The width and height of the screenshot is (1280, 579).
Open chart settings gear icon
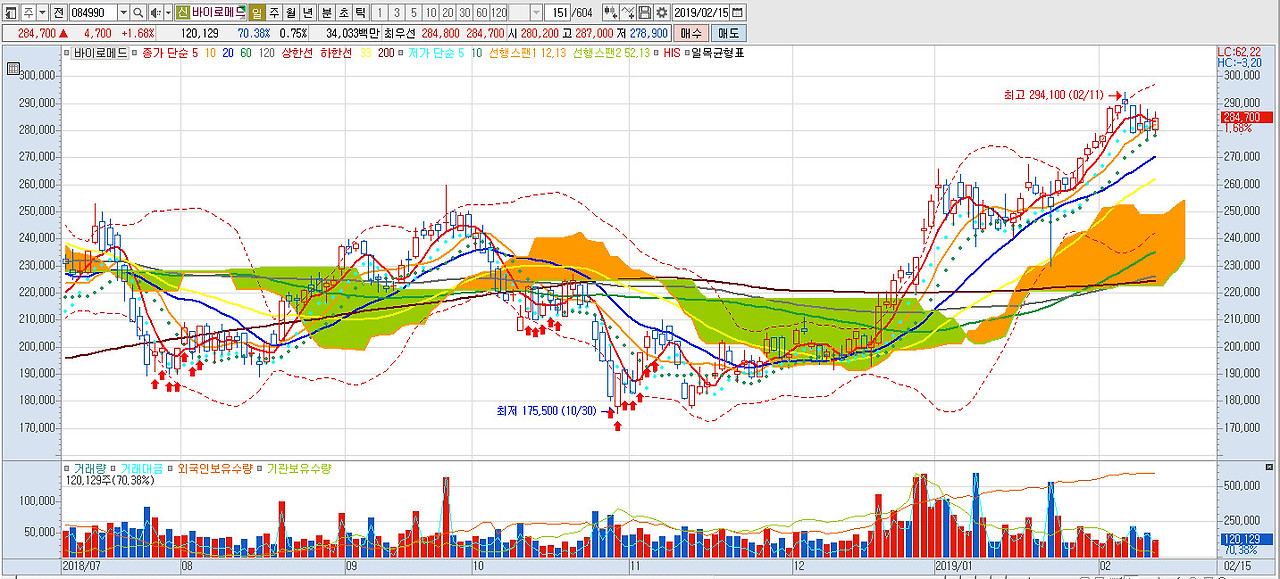[x=661, y=13]
